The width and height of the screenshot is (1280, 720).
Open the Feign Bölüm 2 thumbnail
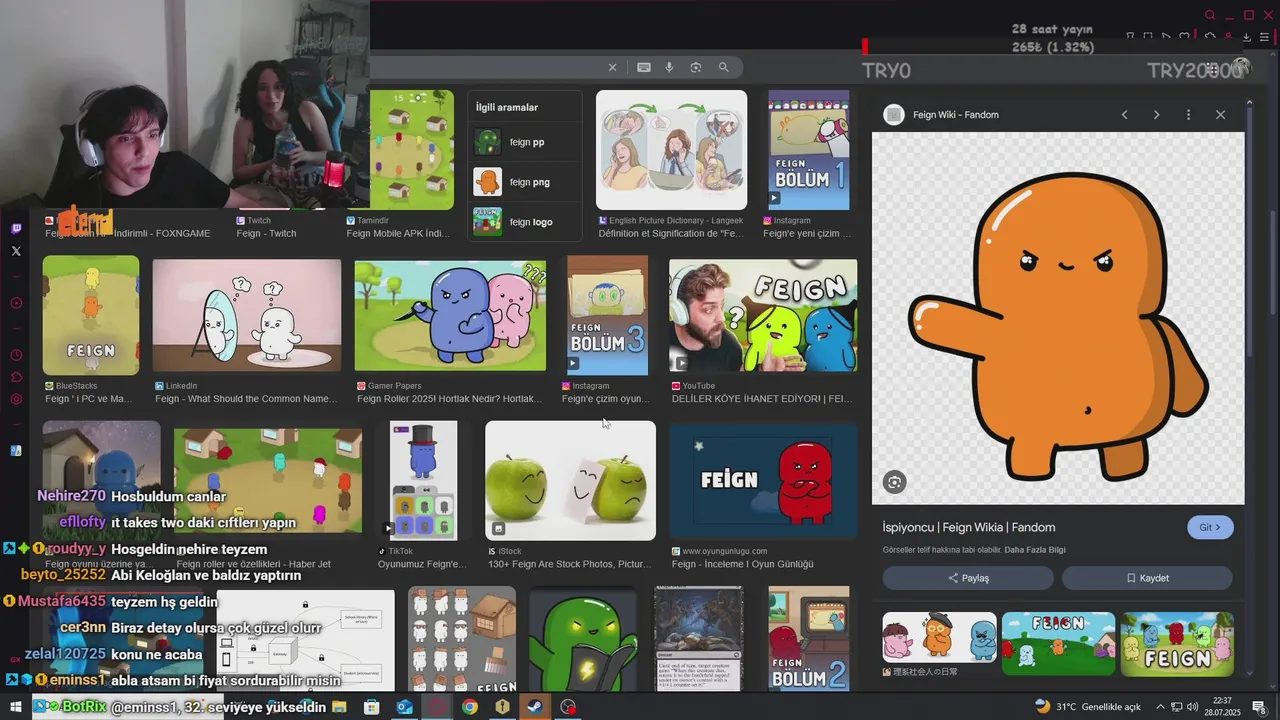[x=809, y=638]
